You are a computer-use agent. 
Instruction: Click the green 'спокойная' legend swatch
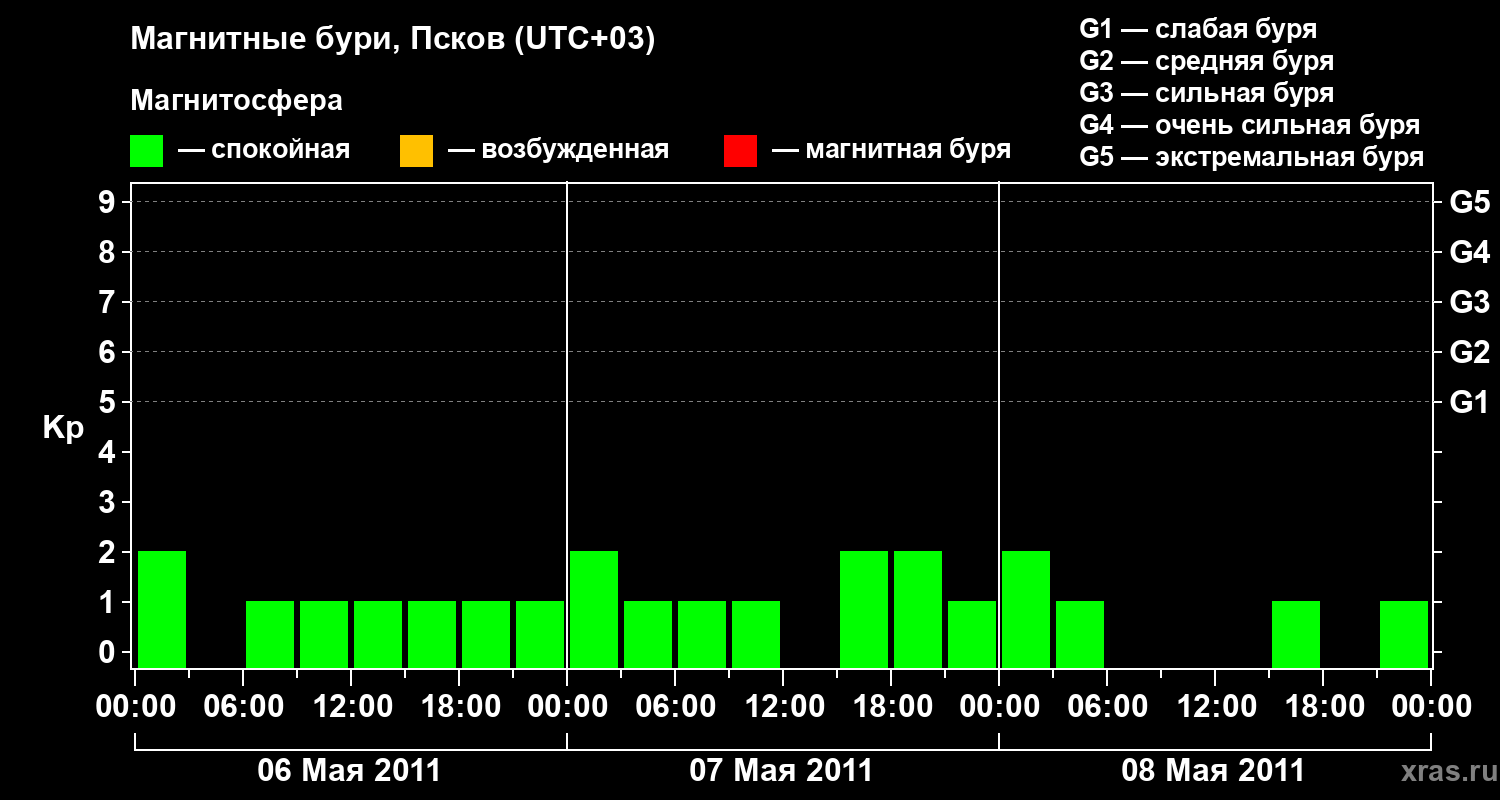[x=146, y=151]
